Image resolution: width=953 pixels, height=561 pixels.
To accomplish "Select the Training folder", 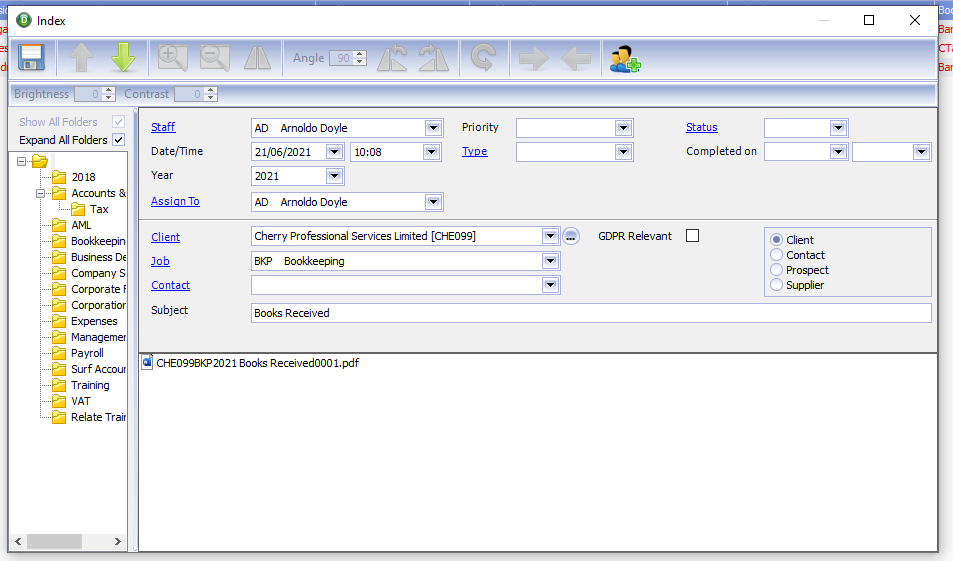I will (x=90, y=385).
